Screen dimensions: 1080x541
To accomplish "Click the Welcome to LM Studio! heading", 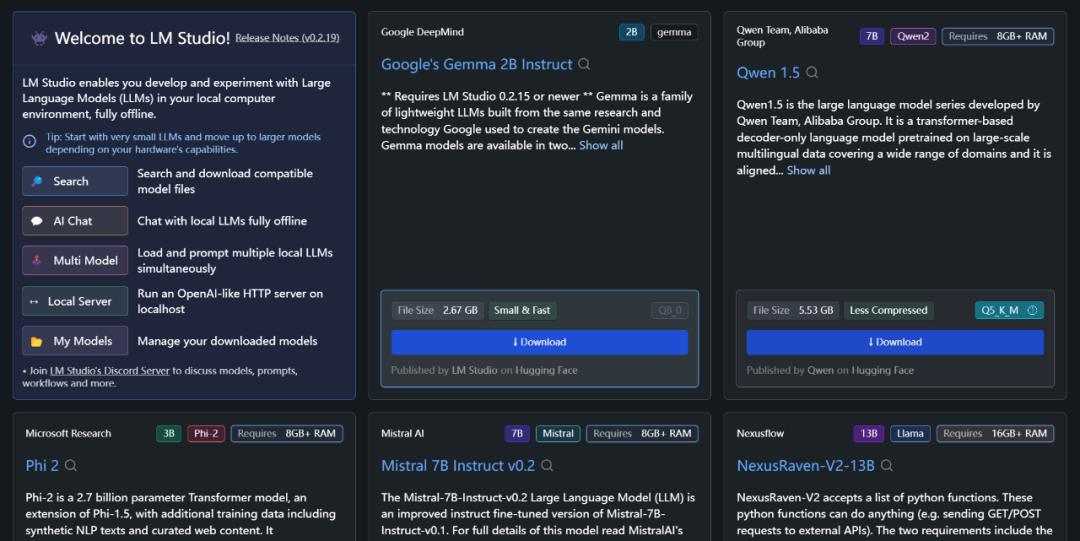I will point(142,38).
